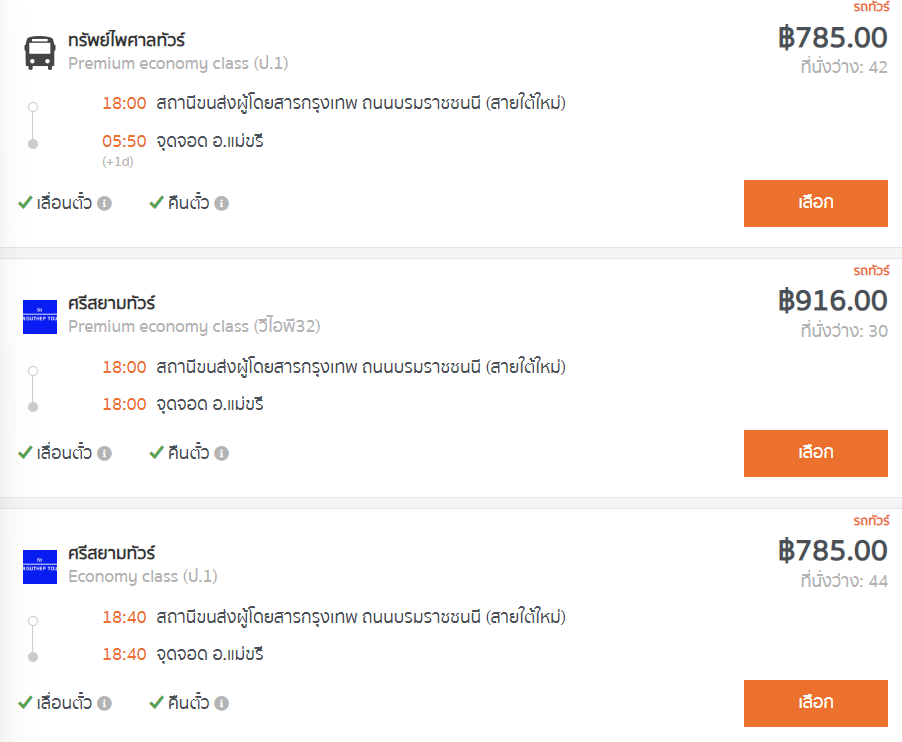Image resolution: width=902 pixels, height=742 pixels.
Task: Click the รถทัวร์ tag above ฿916.00
Action: click(x=871, y=270)
